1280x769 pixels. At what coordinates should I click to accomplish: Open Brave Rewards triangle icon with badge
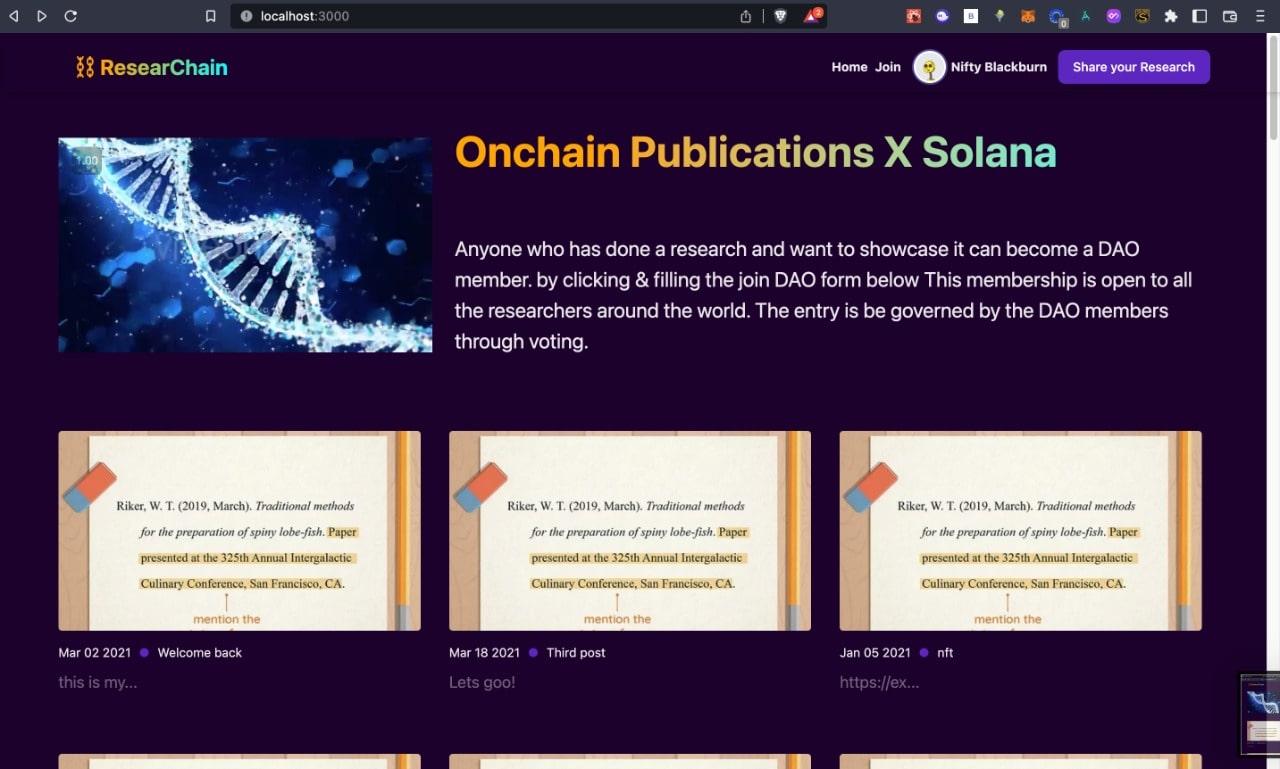[x=812, y=16]
